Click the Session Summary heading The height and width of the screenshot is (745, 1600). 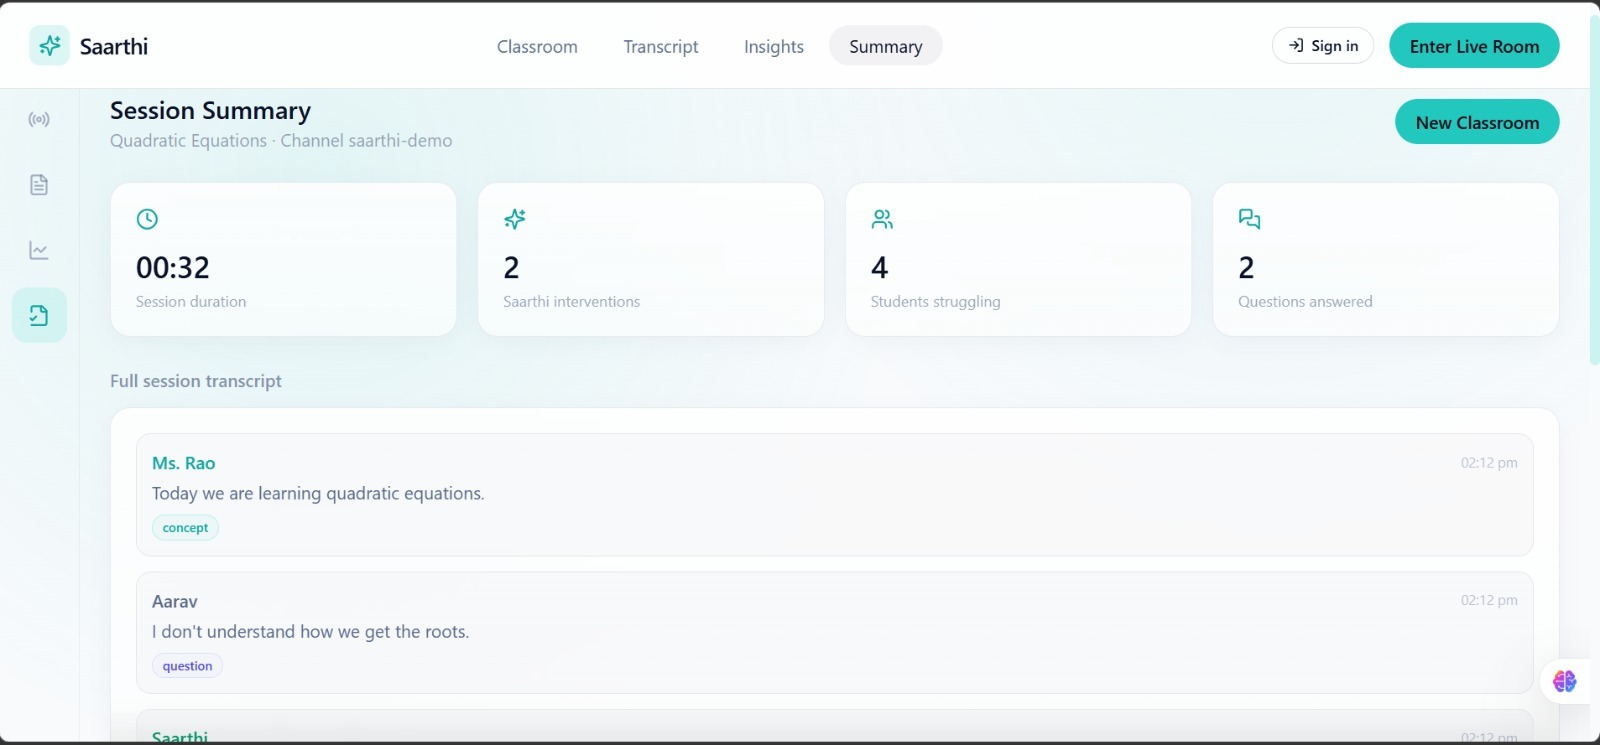click(210, 110)
